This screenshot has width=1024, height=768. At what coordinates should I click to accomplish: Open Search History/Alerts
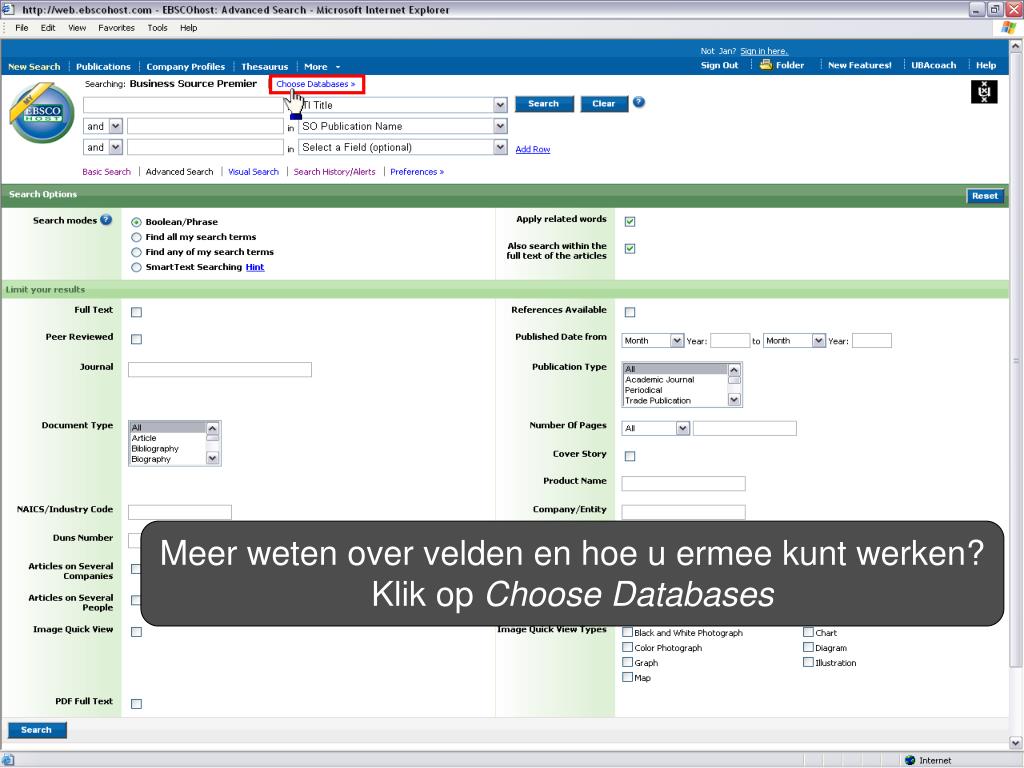tap(334, 172)
